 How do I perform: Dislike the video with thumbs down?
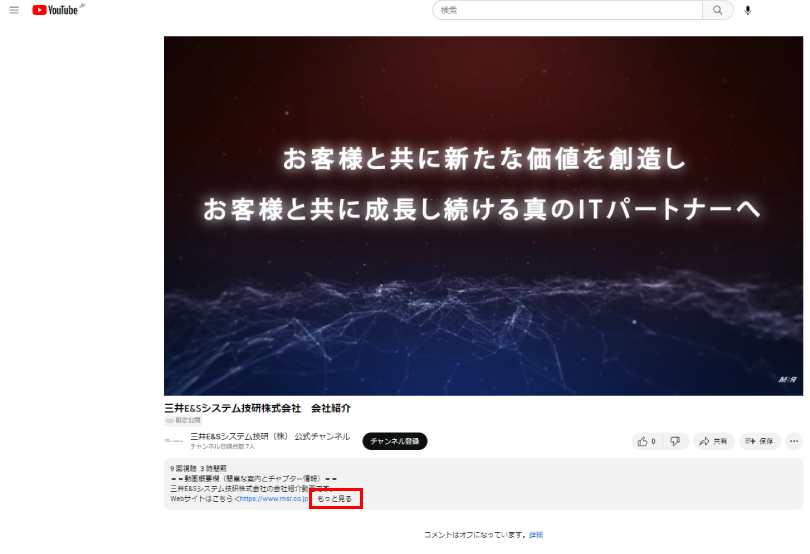click(x=675, y=441)
